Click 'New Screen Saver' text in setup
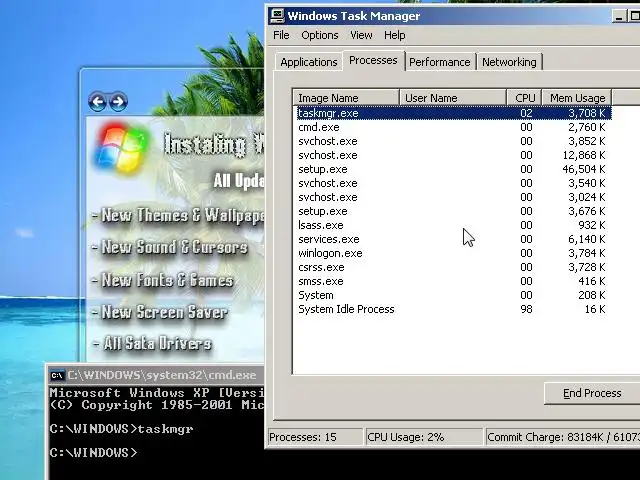 (160, 312)
